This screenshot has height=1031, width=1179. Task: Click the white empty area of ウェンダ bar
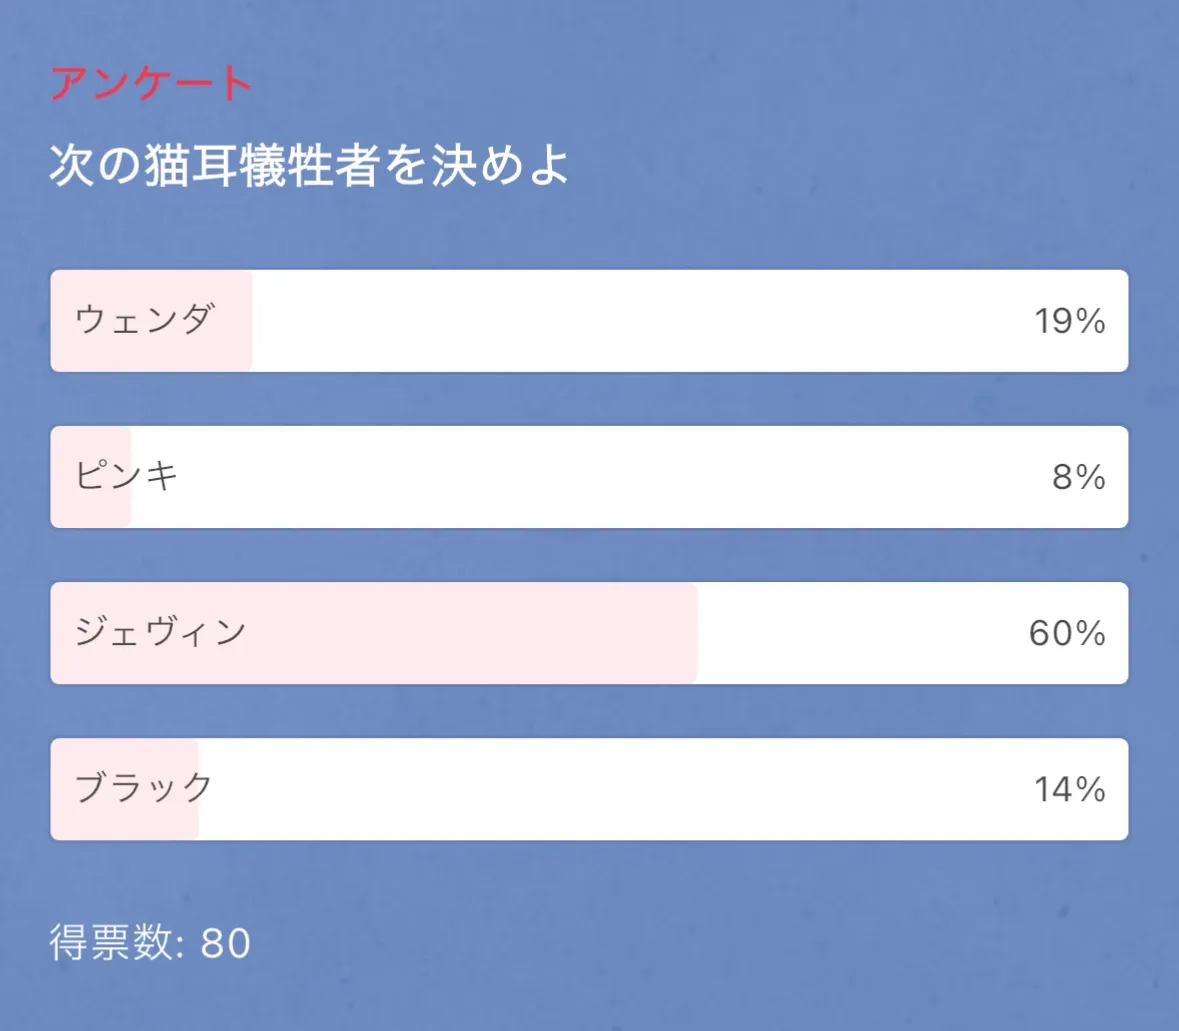[x=640, y=321]
